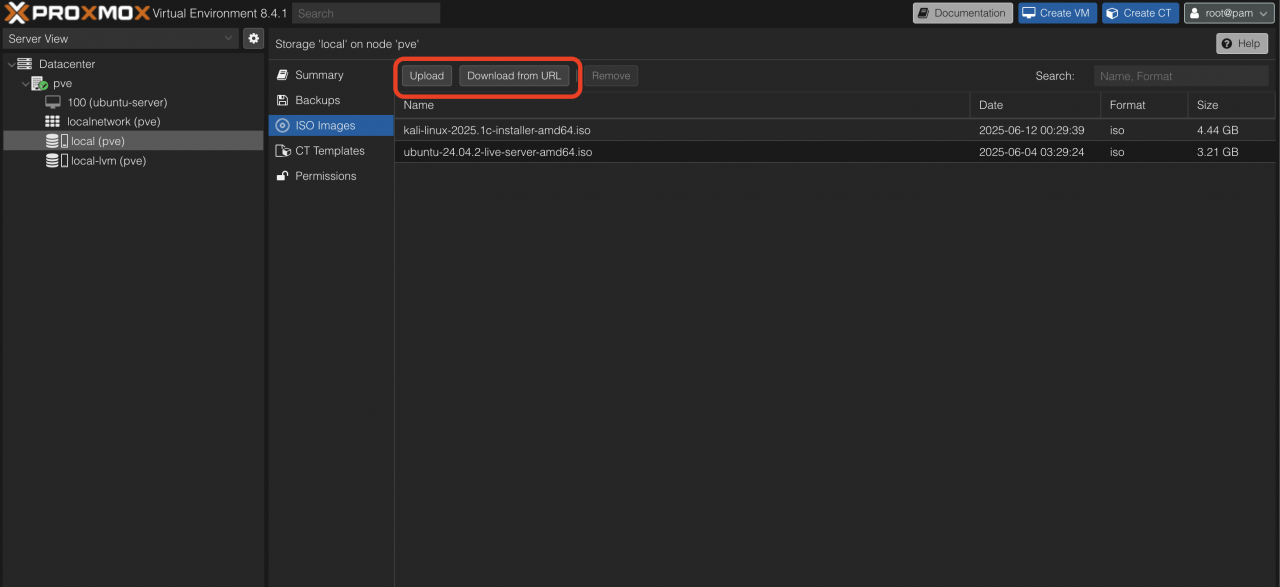
Task: Select the Datacenter label in tree
Action: coord(67,64)
